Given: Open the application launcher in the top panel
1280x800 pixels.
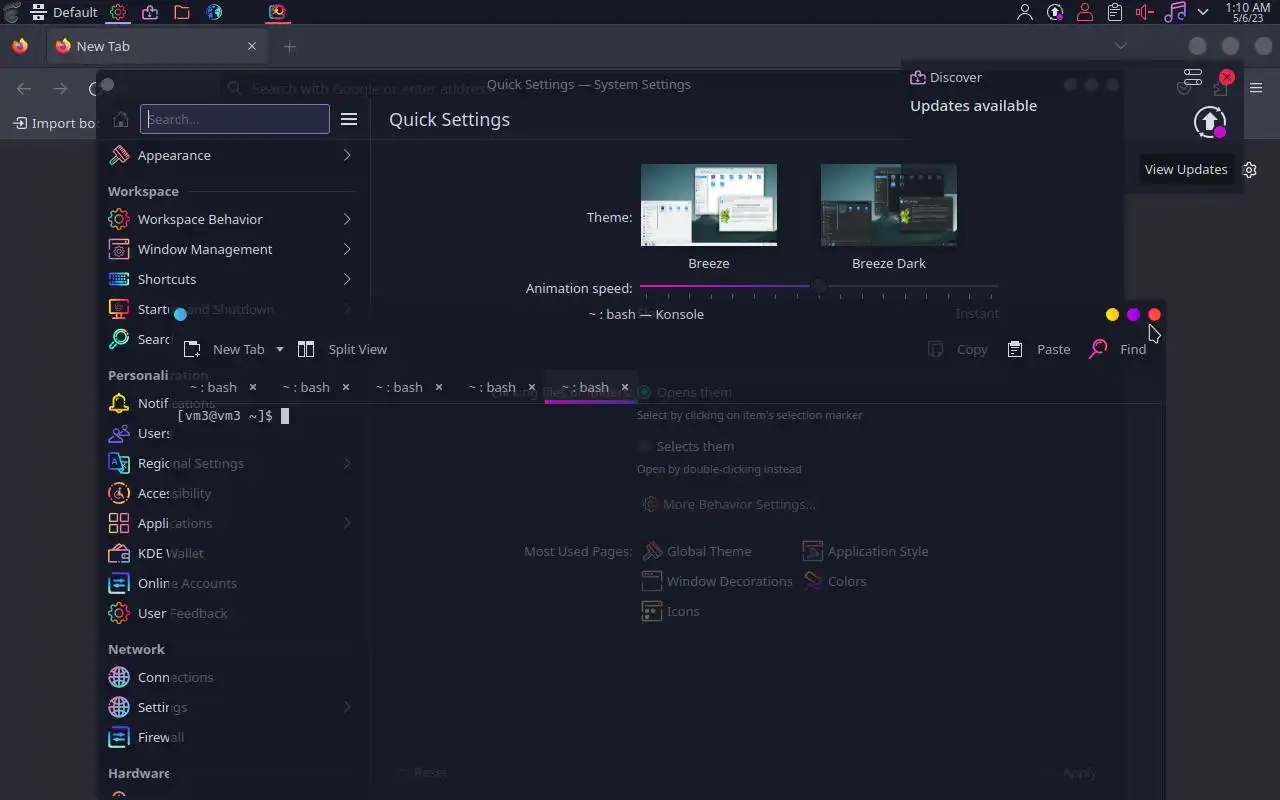Looking at the screenshot, I should point(11,12).
